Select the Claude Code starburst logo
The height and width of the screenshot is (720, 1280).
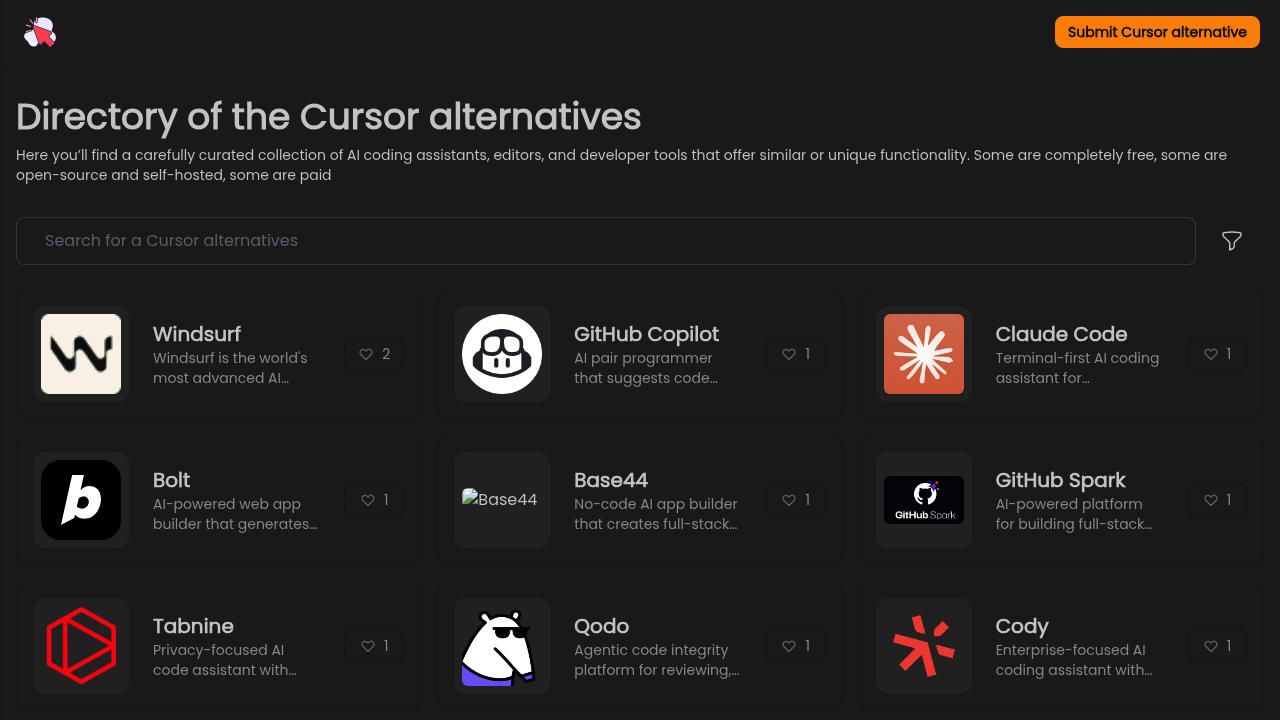(x=923, y=353)
